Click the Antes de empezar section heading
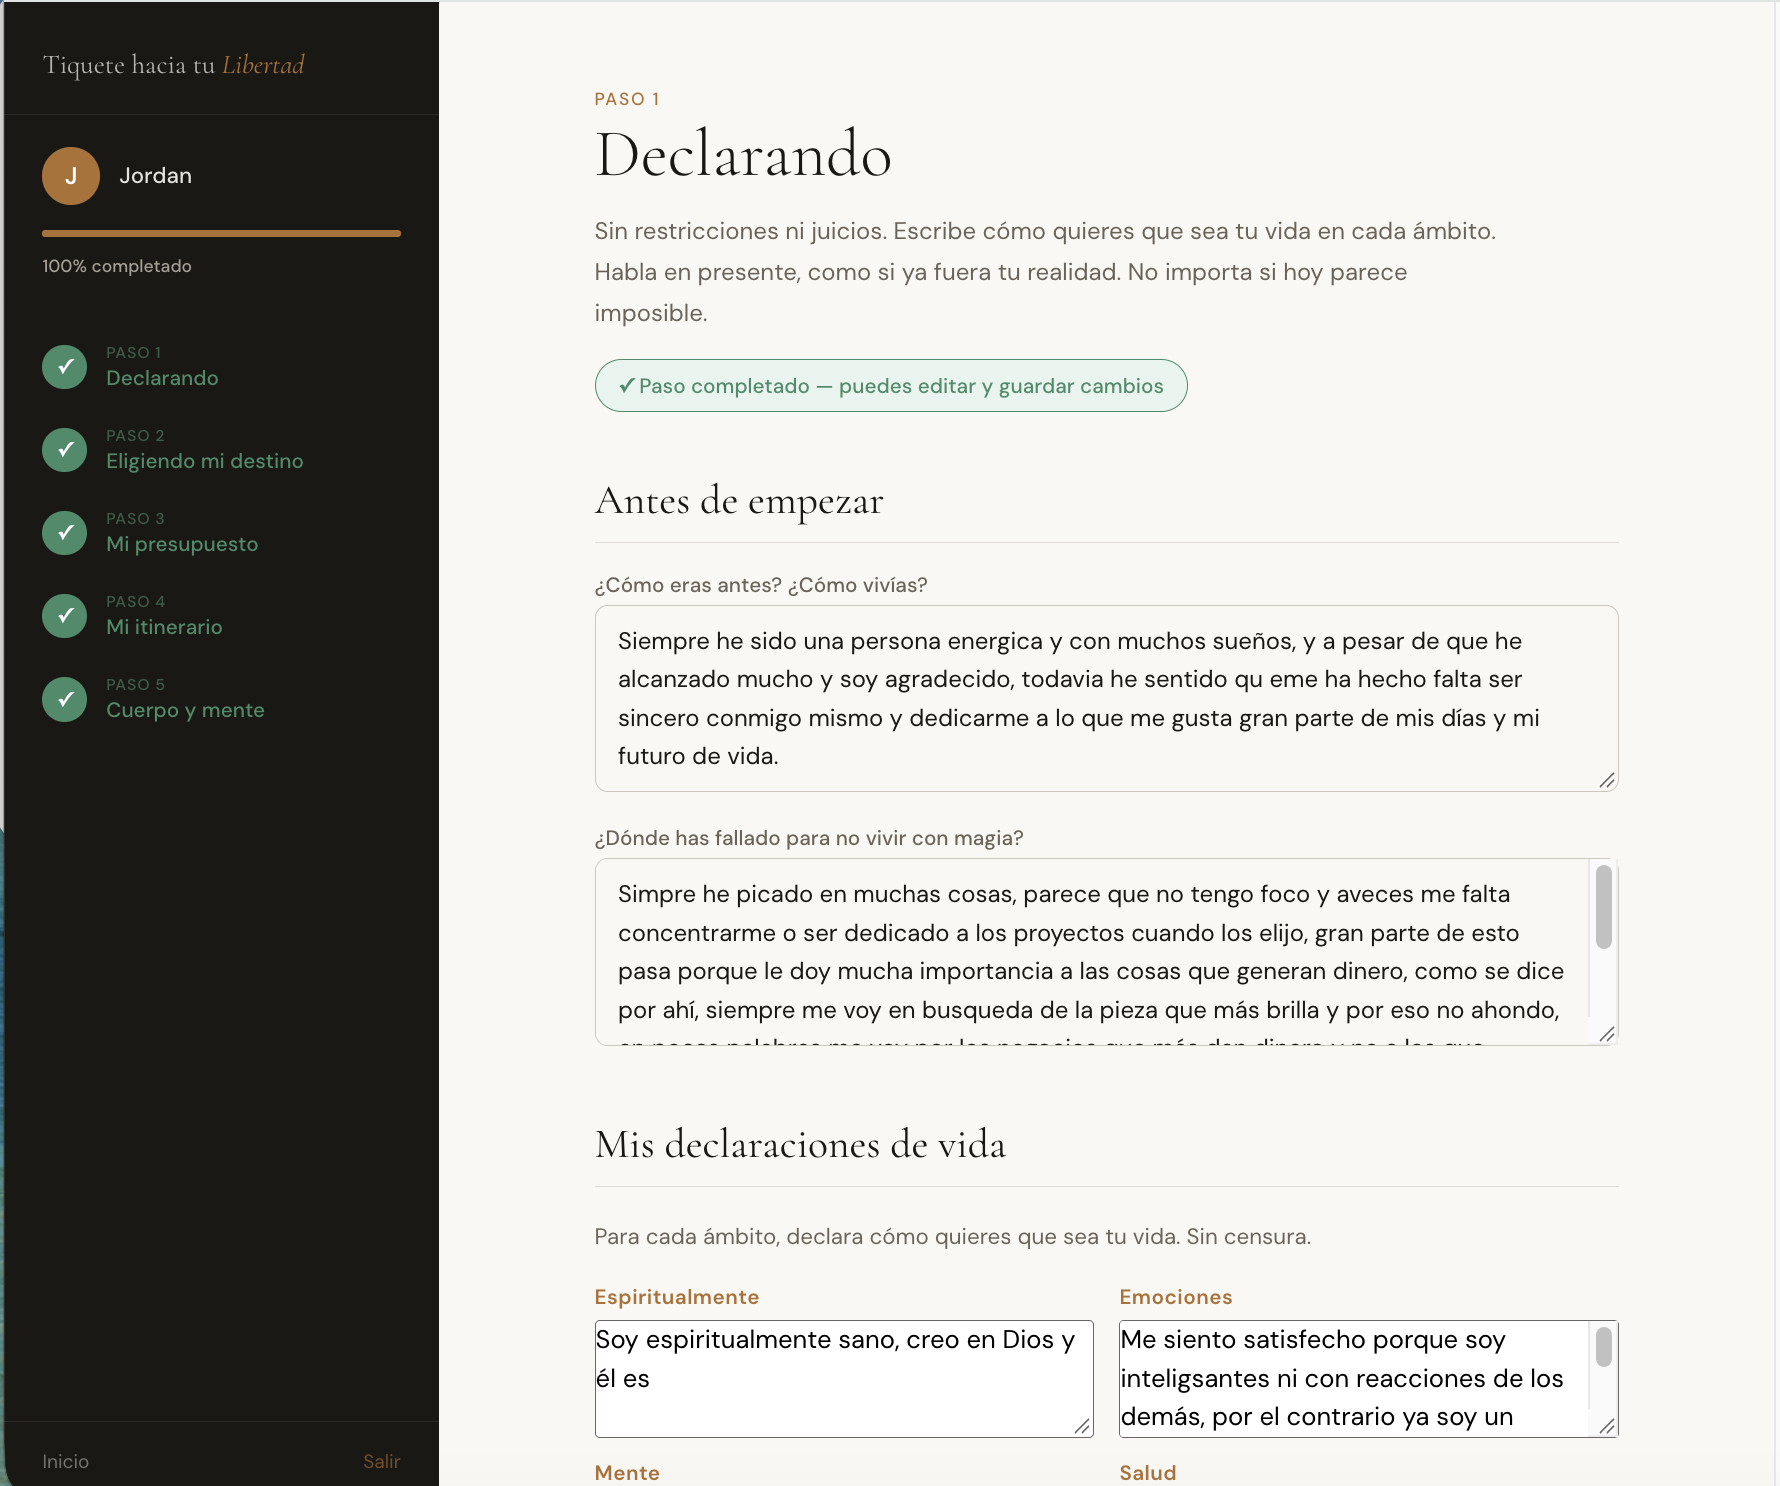Viewport: 1780px width, 1486px height. [x=739, y=500]
